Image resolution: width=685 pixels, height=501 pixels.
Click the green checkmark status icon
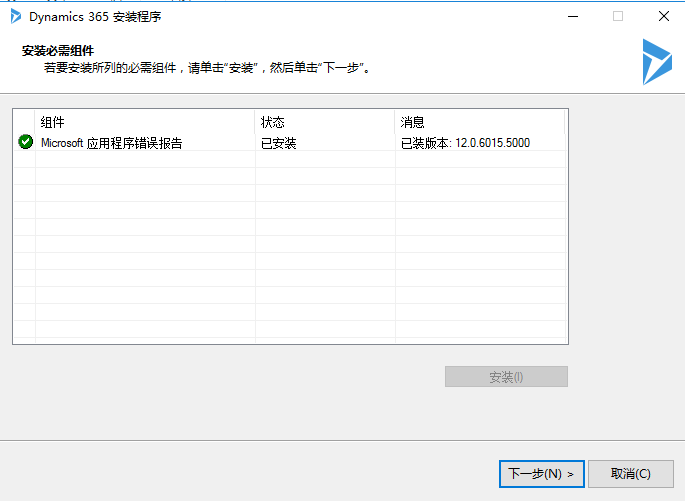pos(25,142)
